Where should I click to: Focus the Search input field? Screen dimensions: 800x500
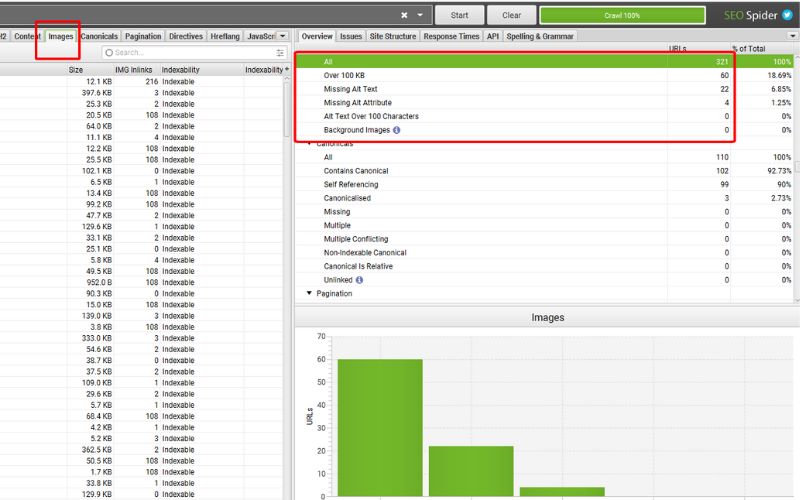(194, 53)
